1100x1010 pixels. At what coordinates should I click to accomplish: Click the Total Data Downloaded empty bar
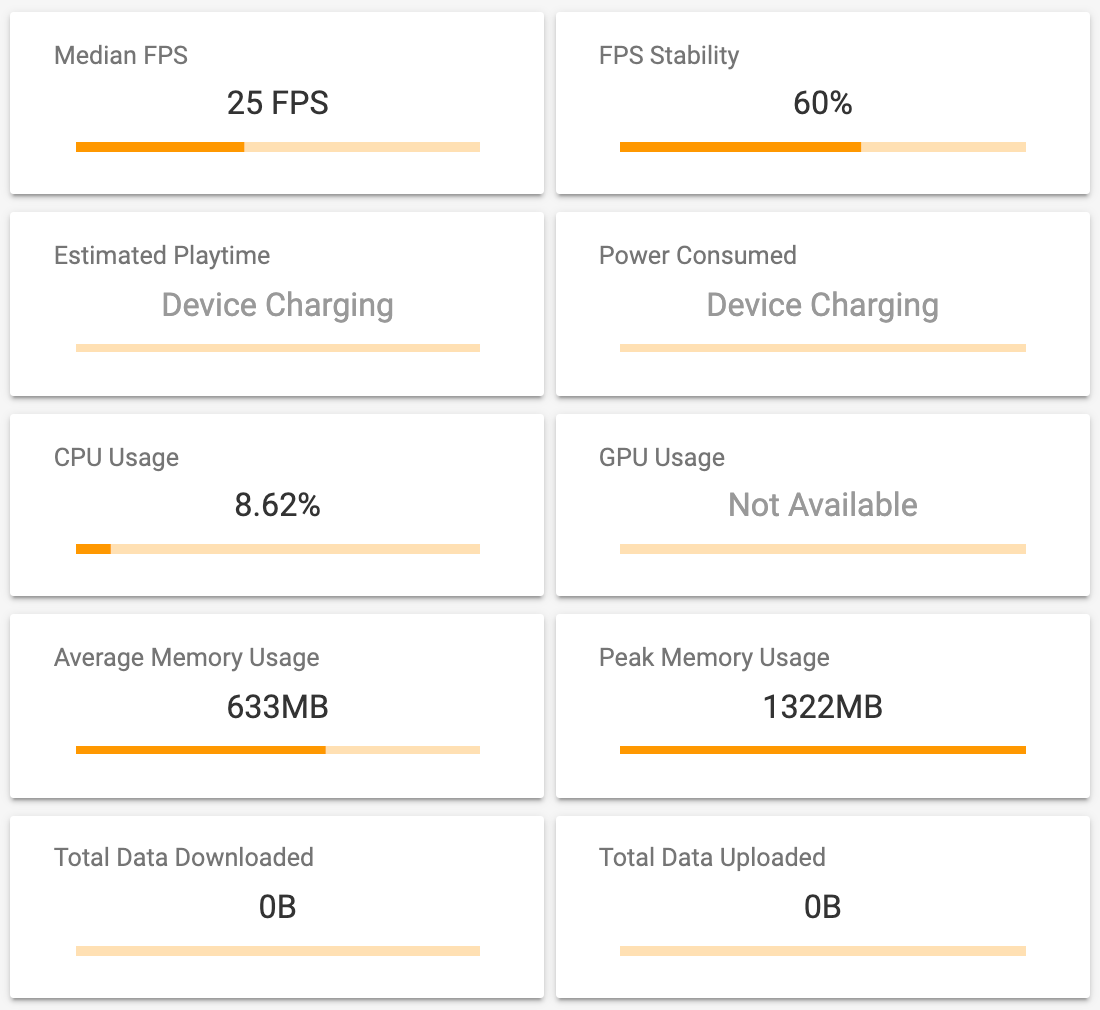tap(278, 951)
